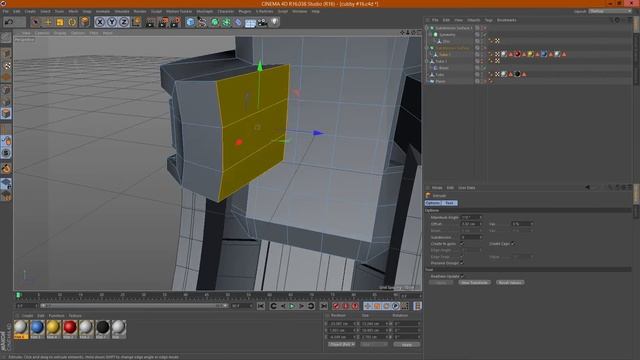The height and width of the screenshot is (360, 640).
Task: Click the back arrow in Attribute Manager header
Action: (587, 187)
